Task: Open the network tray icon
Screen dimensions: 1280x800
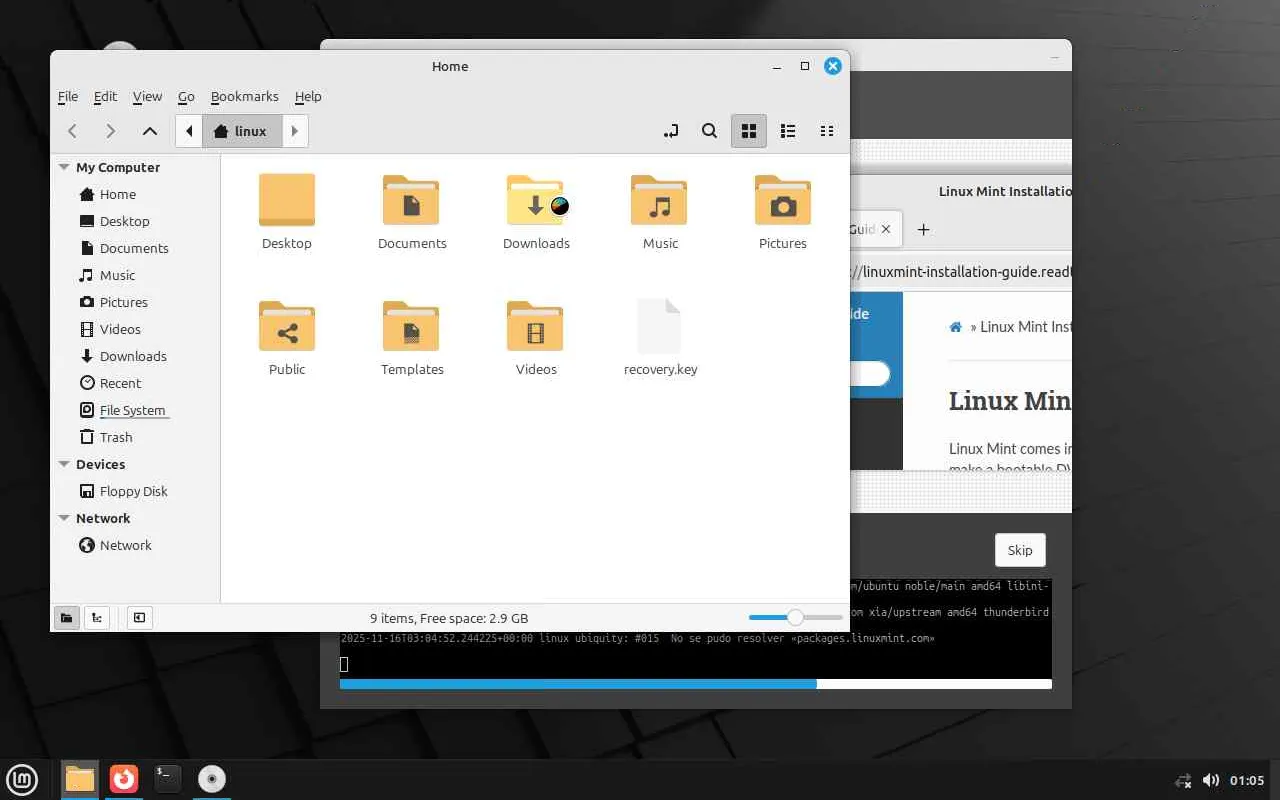Action: [x=1184, y=780]
